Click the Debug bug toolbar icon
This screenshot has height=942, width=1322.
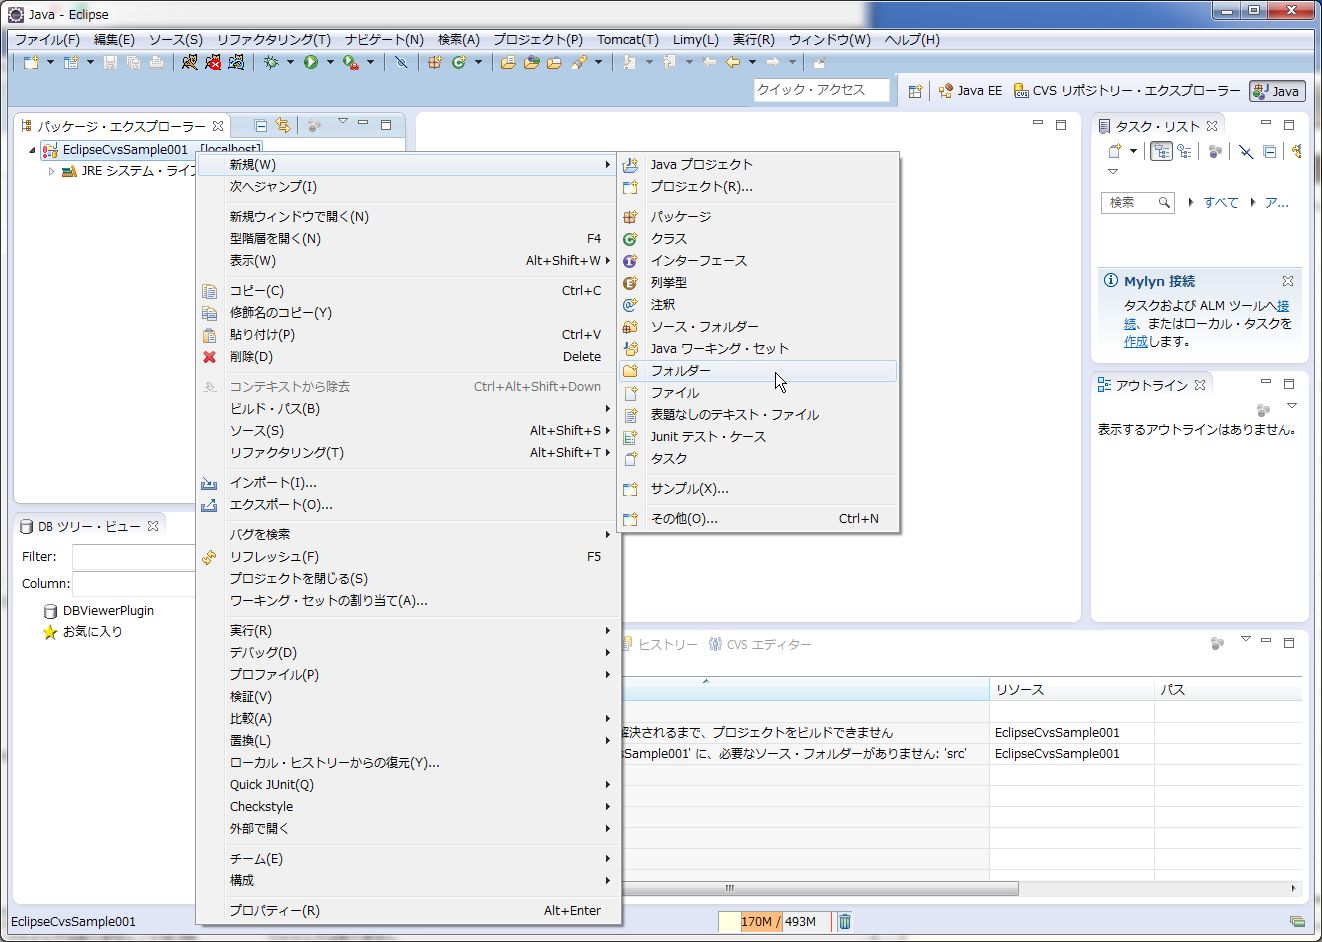[271, 62]
